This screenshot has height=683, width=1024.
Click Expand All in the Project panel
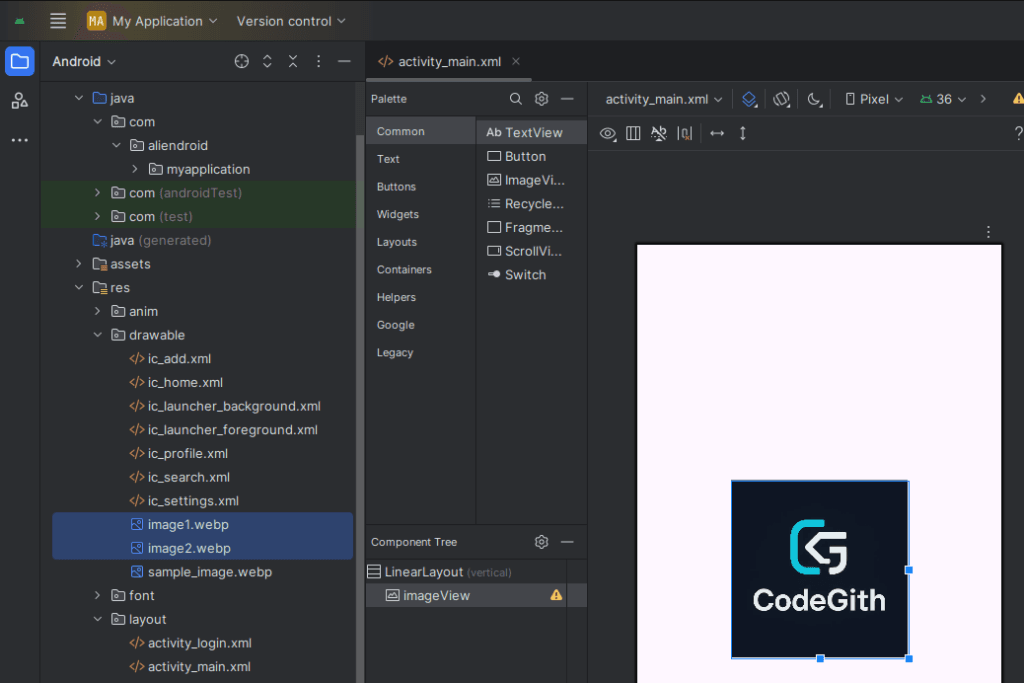[267, 61]
